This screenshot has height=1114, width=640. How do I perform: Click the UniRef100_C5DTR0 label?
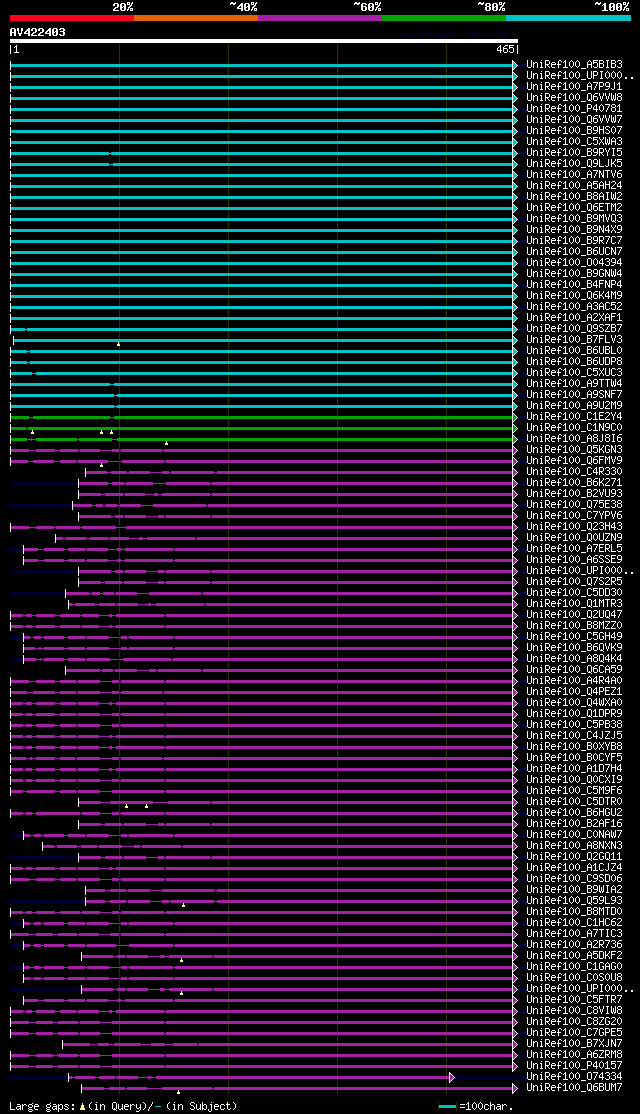575,802
